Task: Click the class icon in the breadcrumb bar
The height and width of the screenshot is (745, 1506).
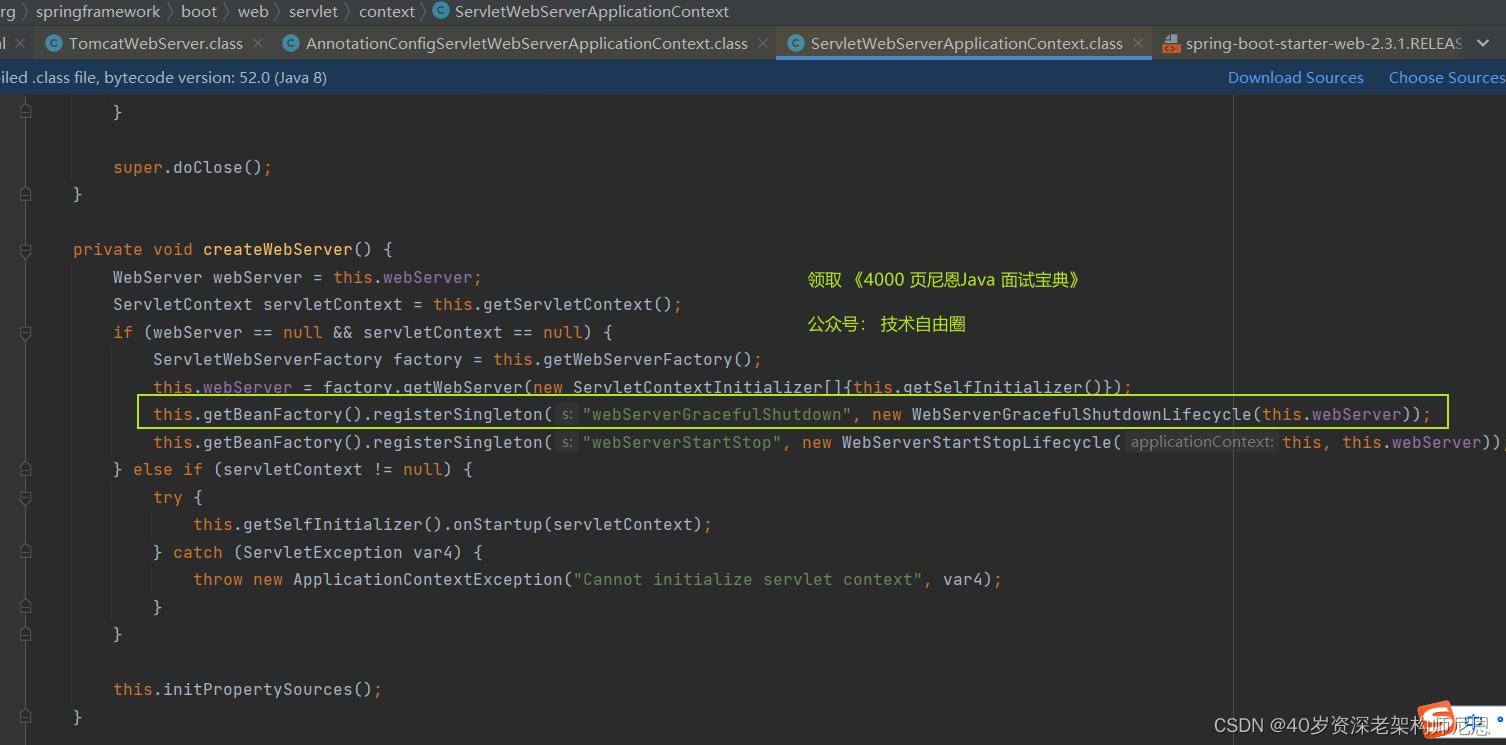Action: (x=441, y=12)
